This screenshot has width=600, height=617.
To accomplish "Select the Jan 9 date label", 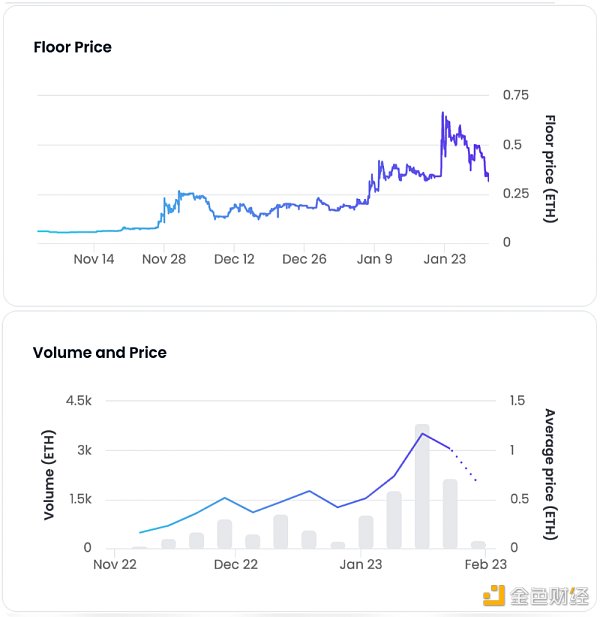I will (375, 259).
